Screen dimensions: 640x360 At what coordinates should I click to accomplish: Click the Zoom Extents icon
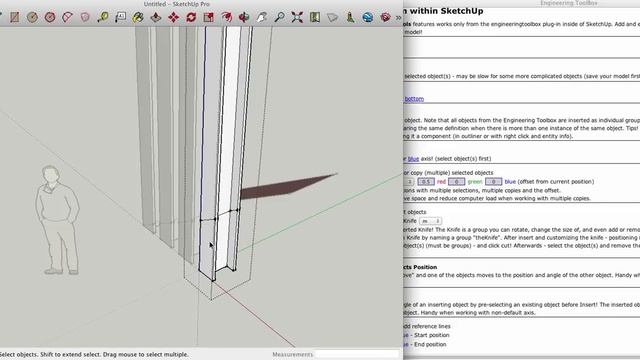tap(297, 17)
